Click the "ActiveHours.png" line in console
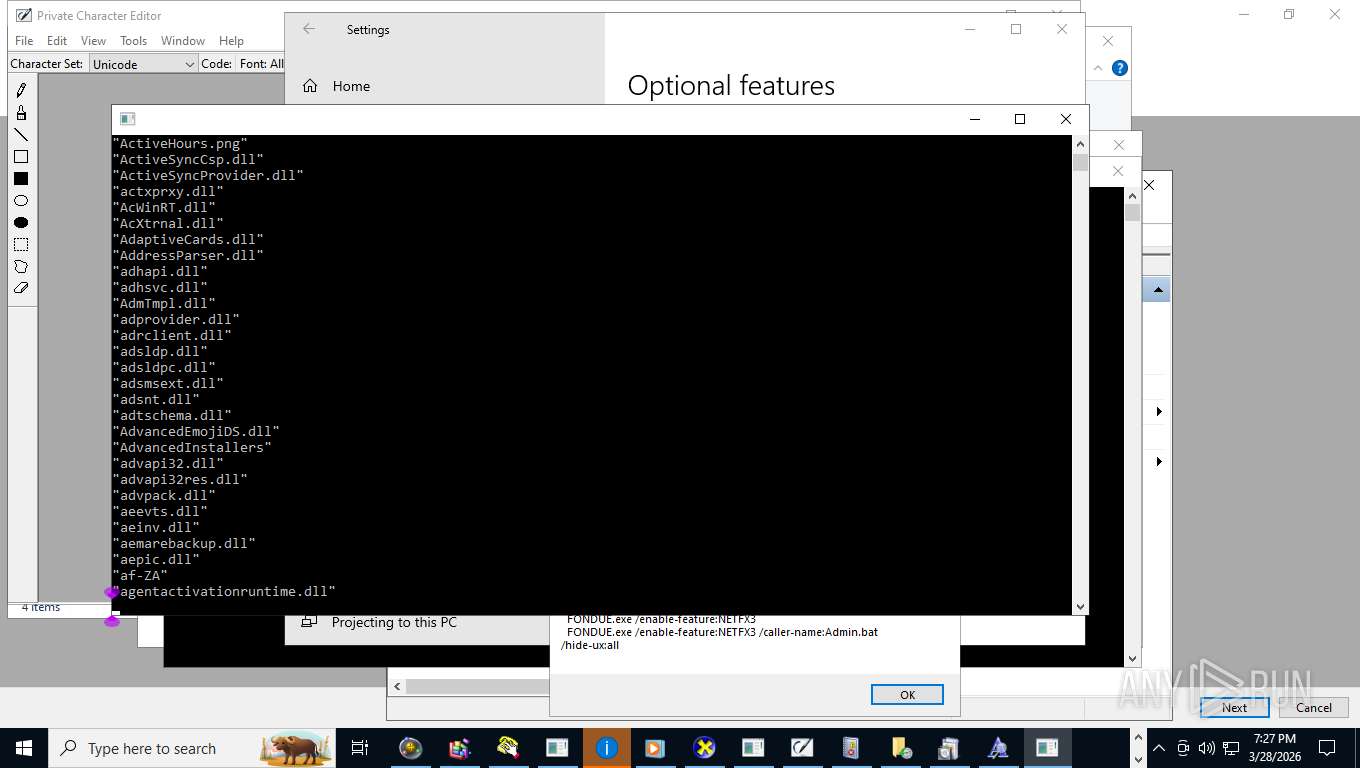 pyautogui.click(x=180, y=144)
